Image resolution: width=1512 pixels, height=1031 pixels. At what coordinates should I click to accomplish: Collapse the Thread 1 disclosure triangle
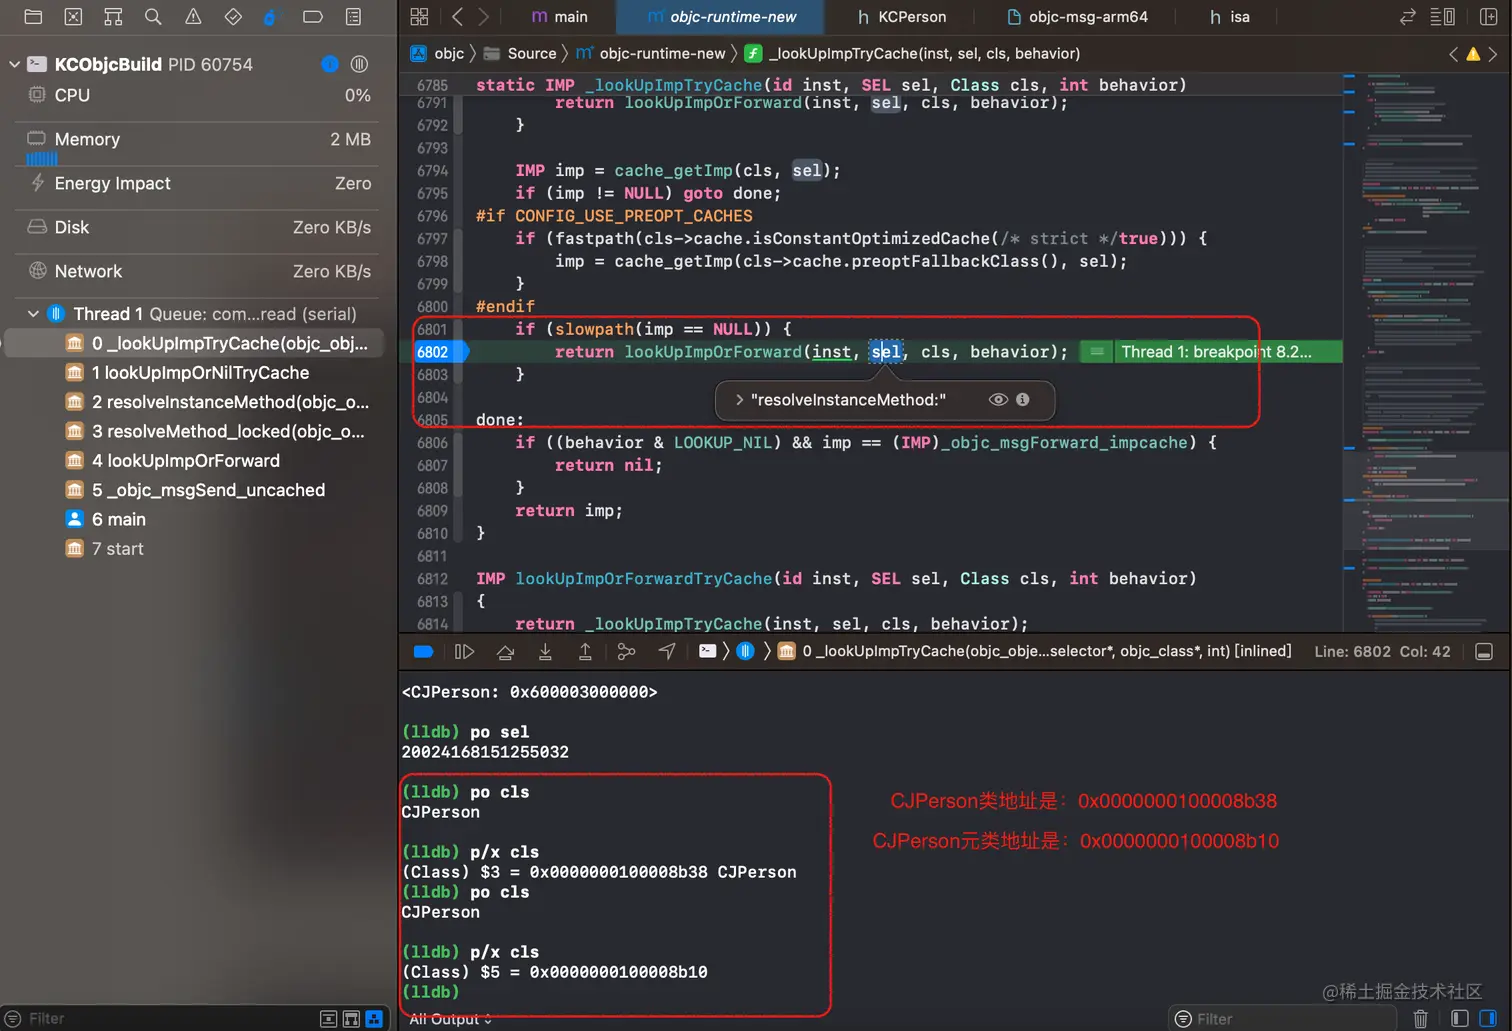click(33, 314)
